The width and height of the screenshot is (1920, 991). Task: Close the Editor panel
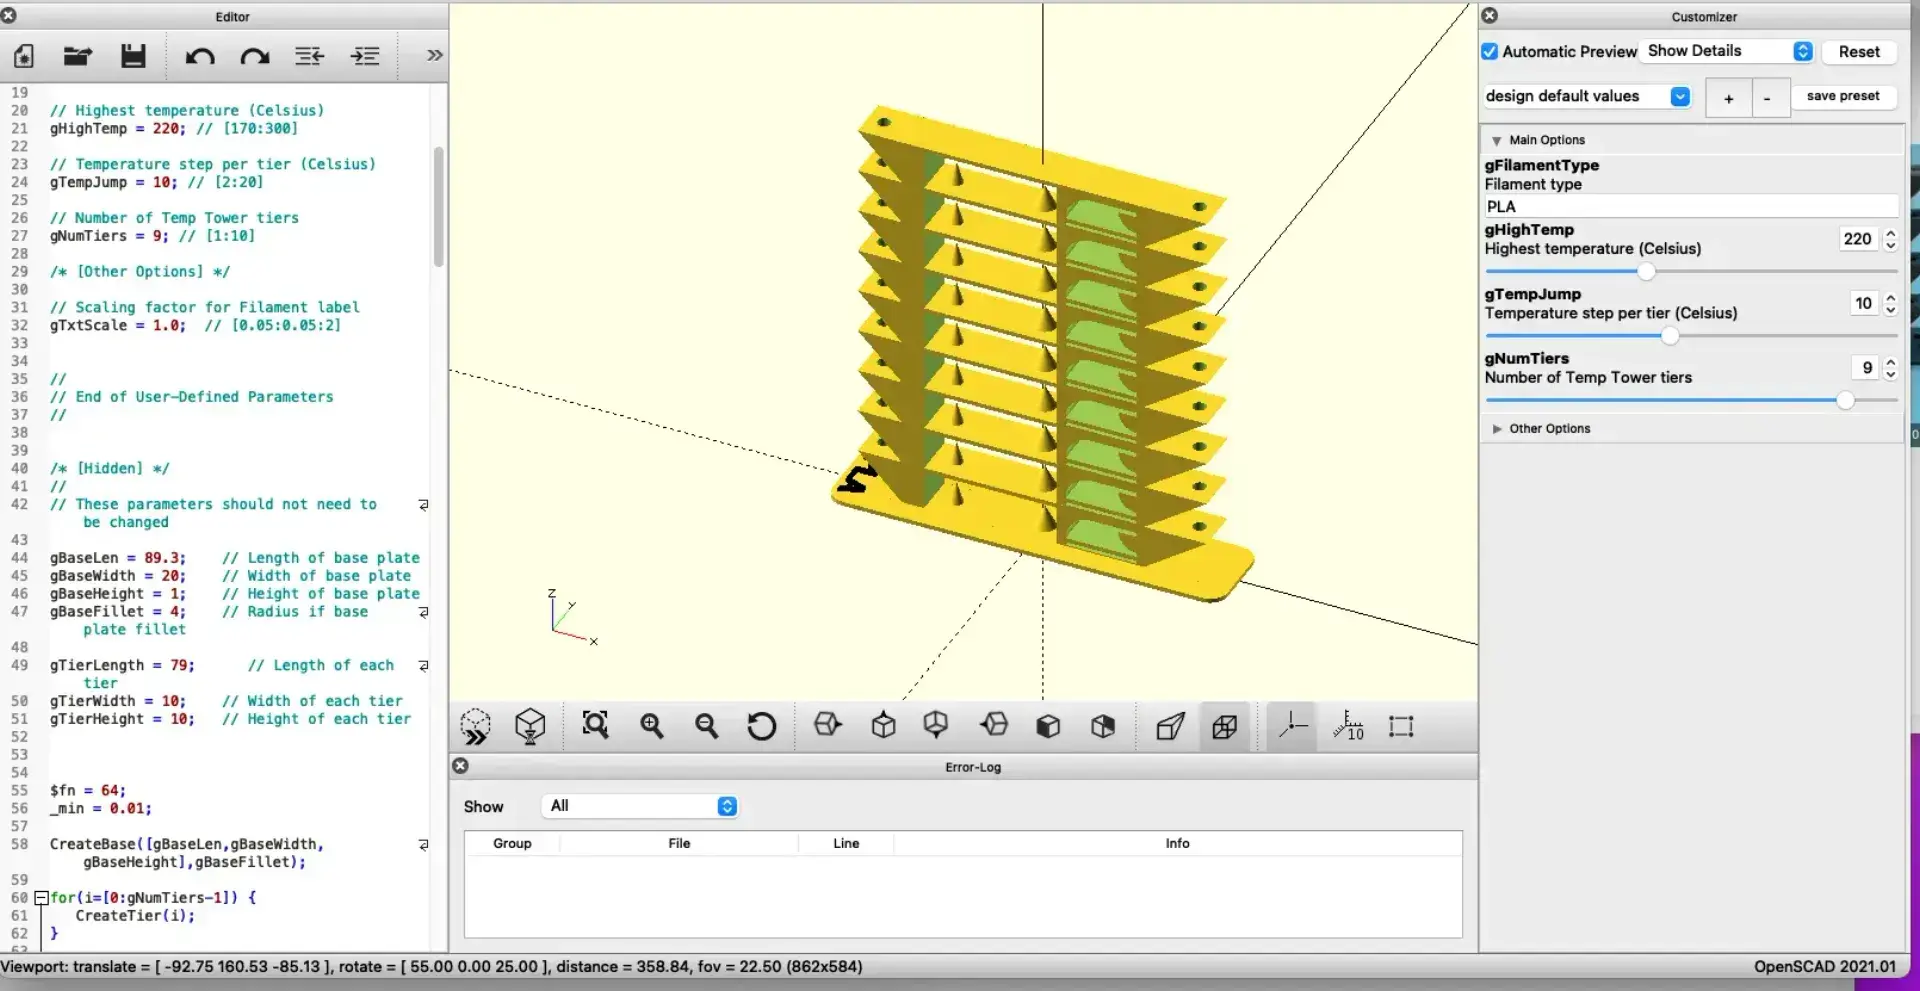[x=9, y=16]
